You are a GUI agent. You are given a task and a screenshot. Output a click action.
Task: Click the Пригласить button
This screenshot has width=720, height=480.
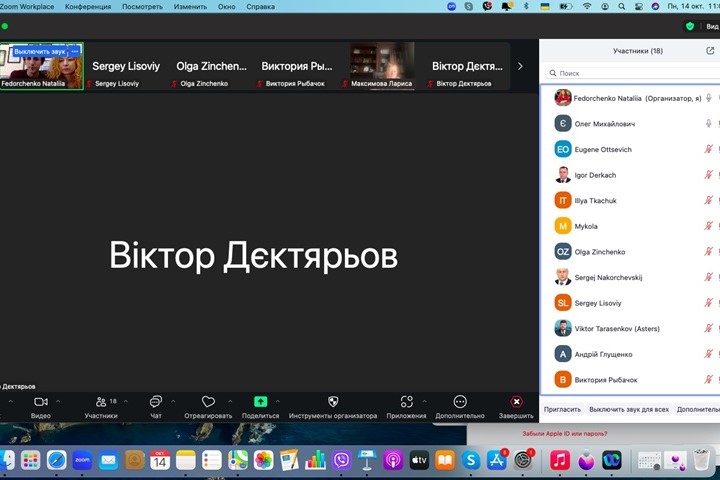562,410
